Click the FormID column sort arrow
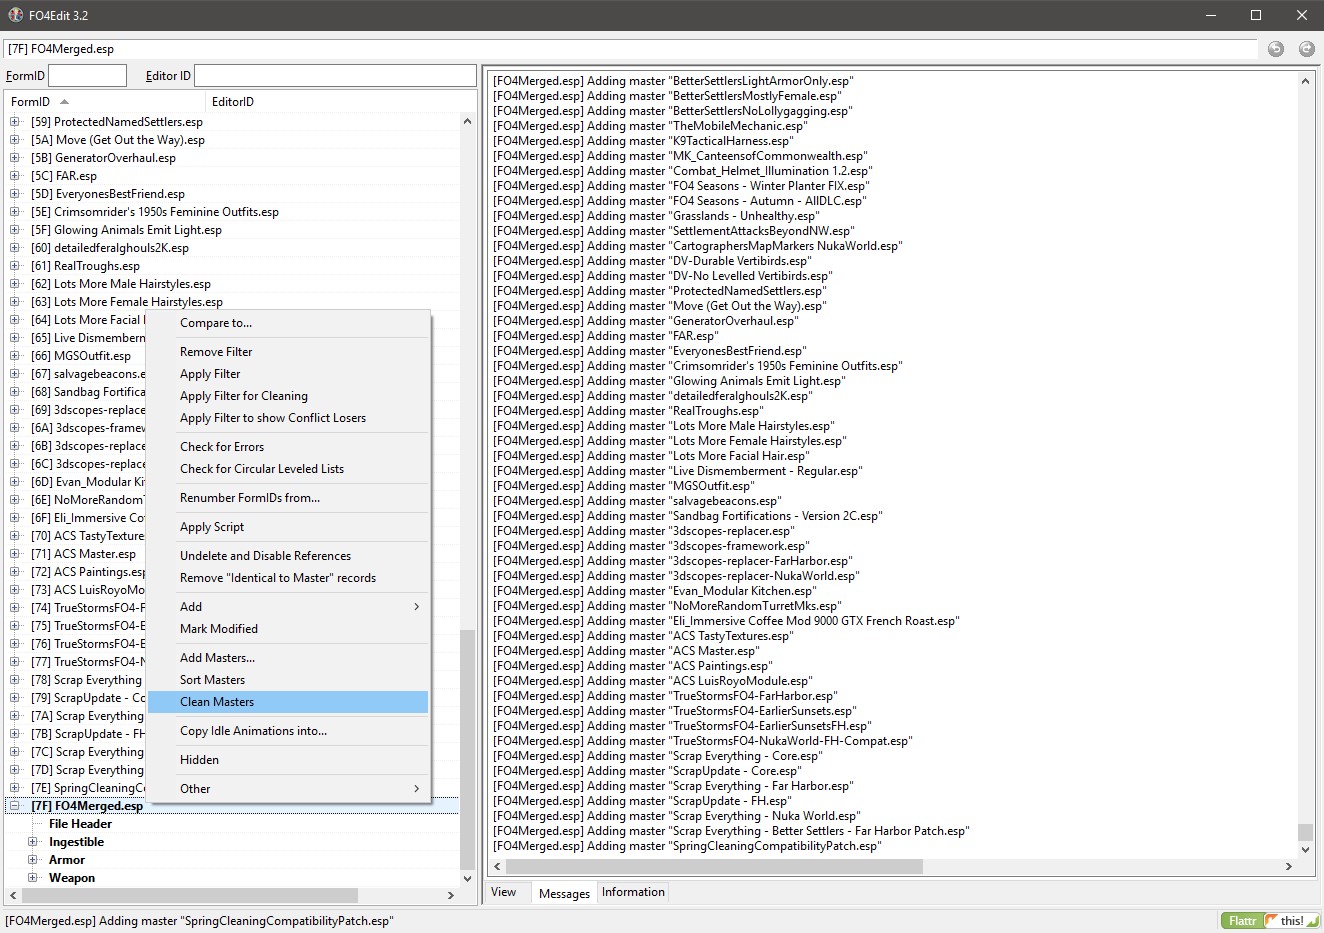This screenshot has height=933, width=1324. (64, 102)
